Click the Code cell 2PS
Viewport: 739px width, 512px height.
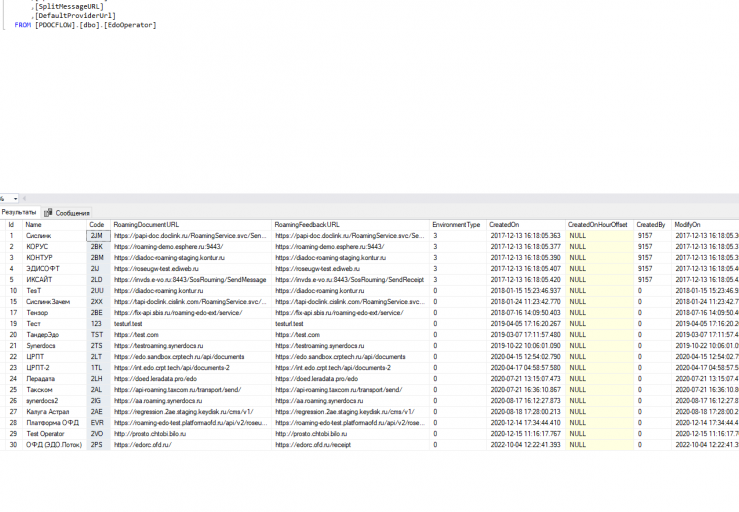[x=99, y=445]
